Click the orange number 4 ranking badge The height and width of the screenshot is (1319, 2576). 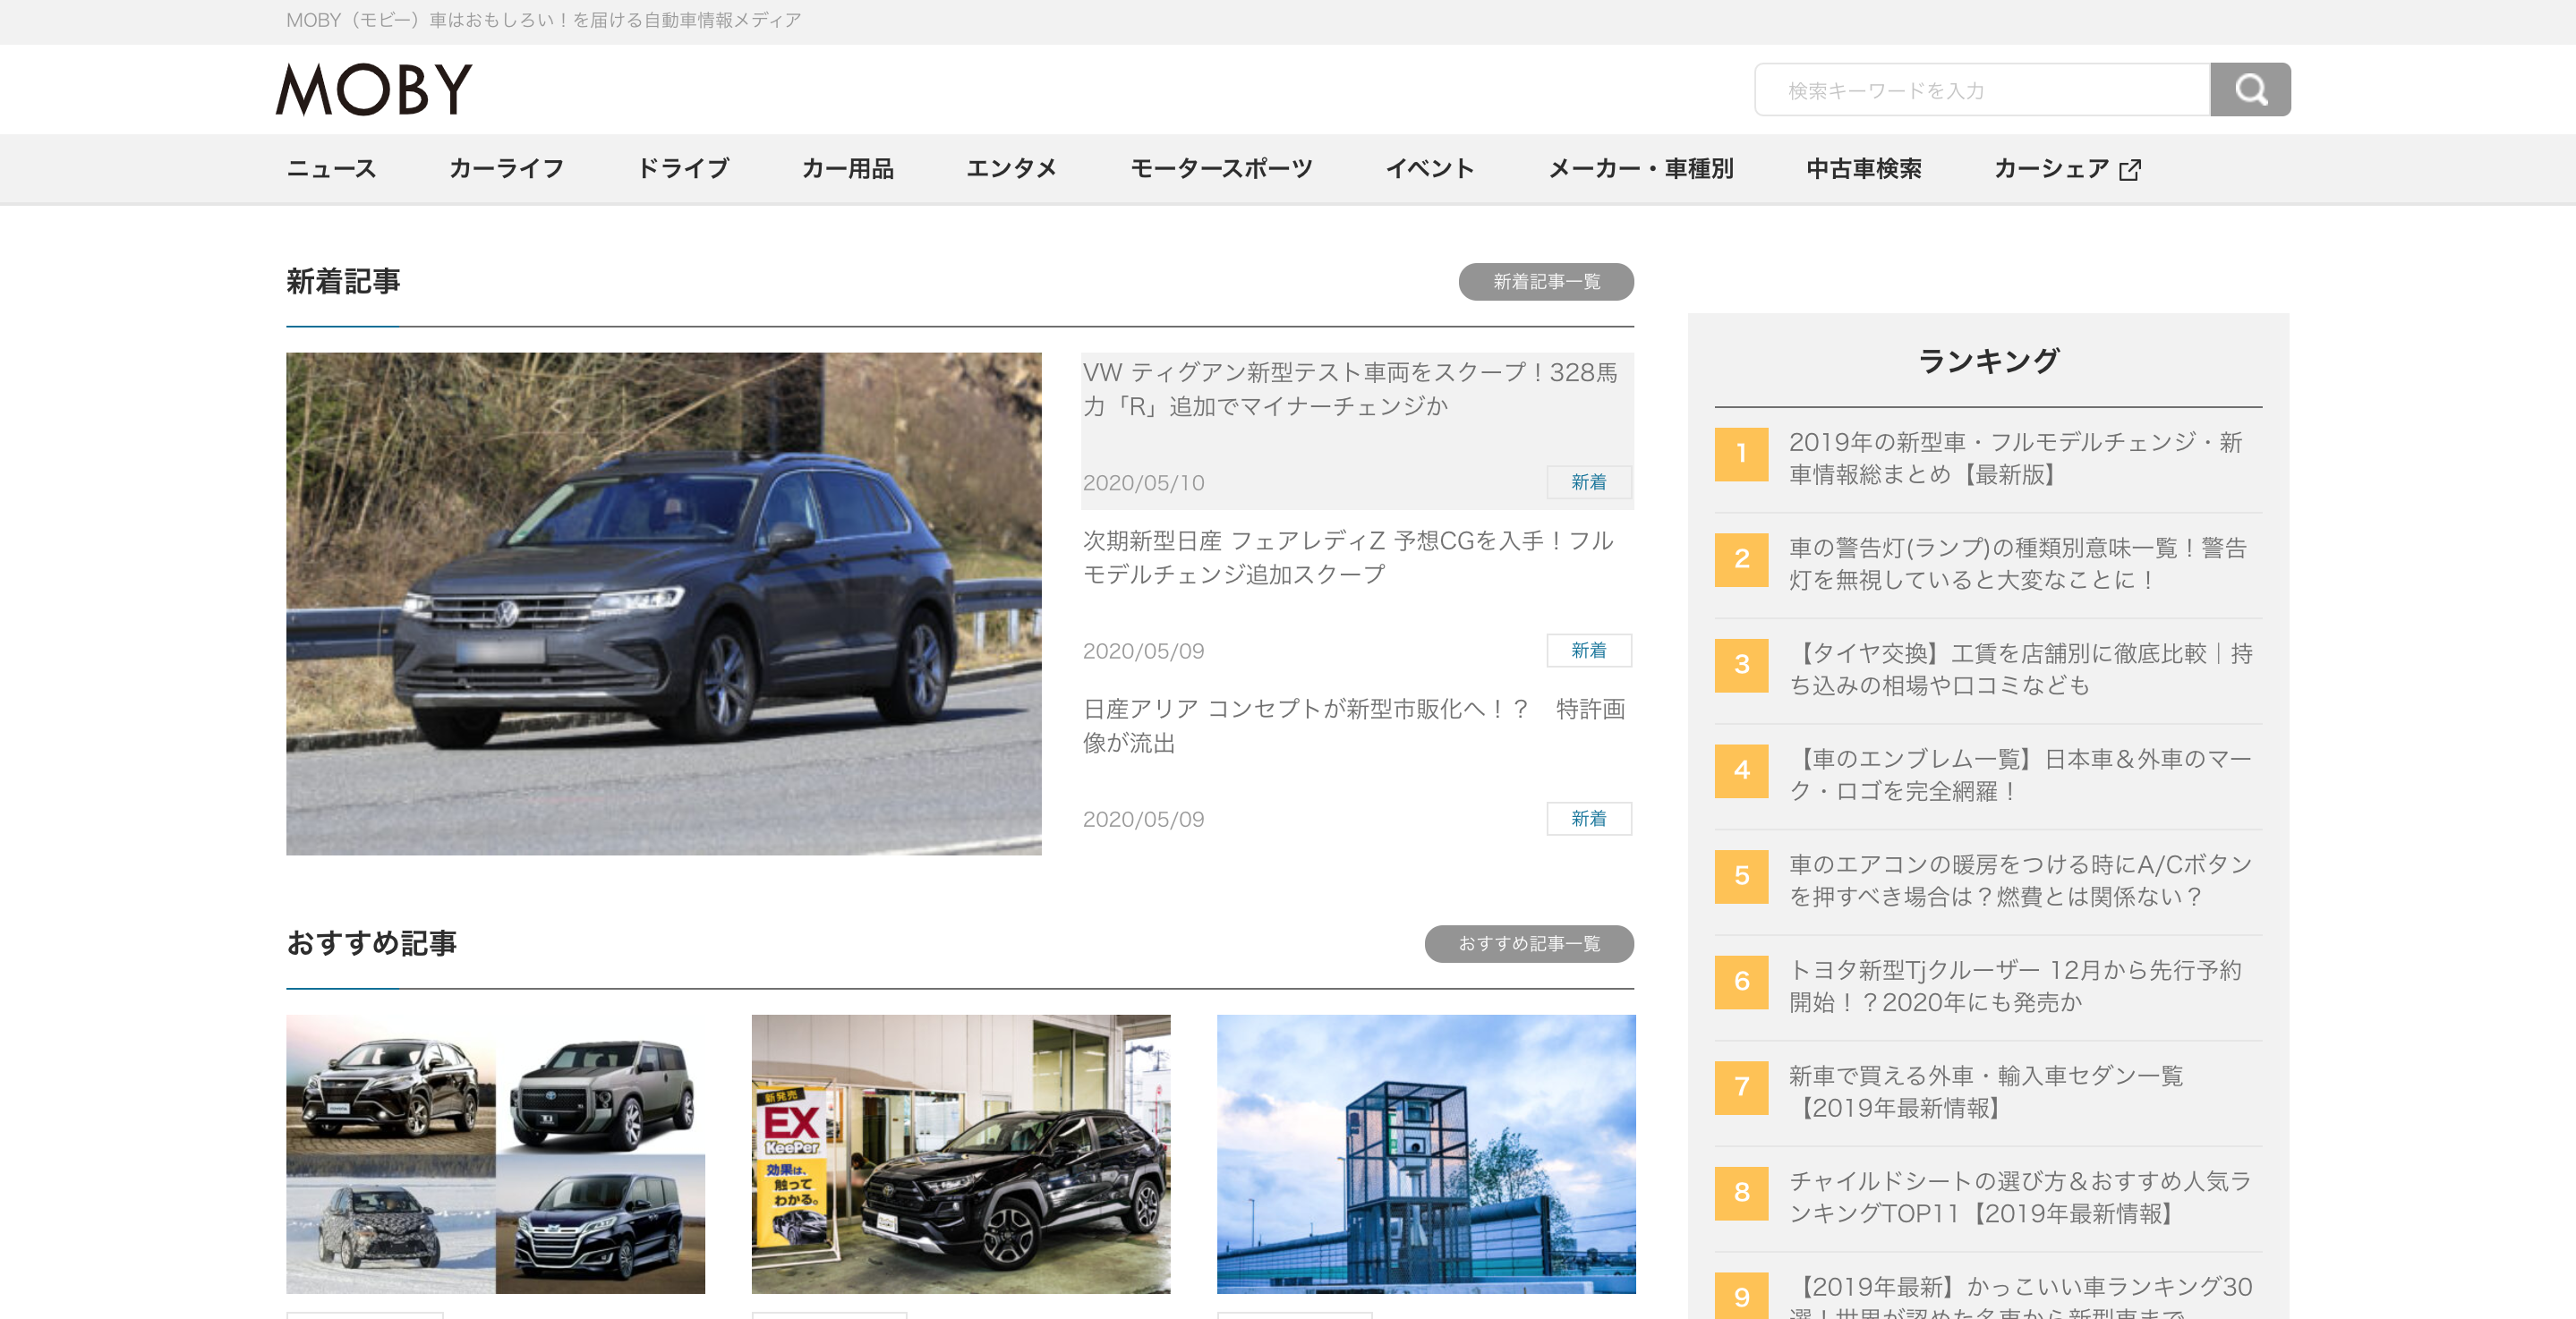tap(1741, 771)
